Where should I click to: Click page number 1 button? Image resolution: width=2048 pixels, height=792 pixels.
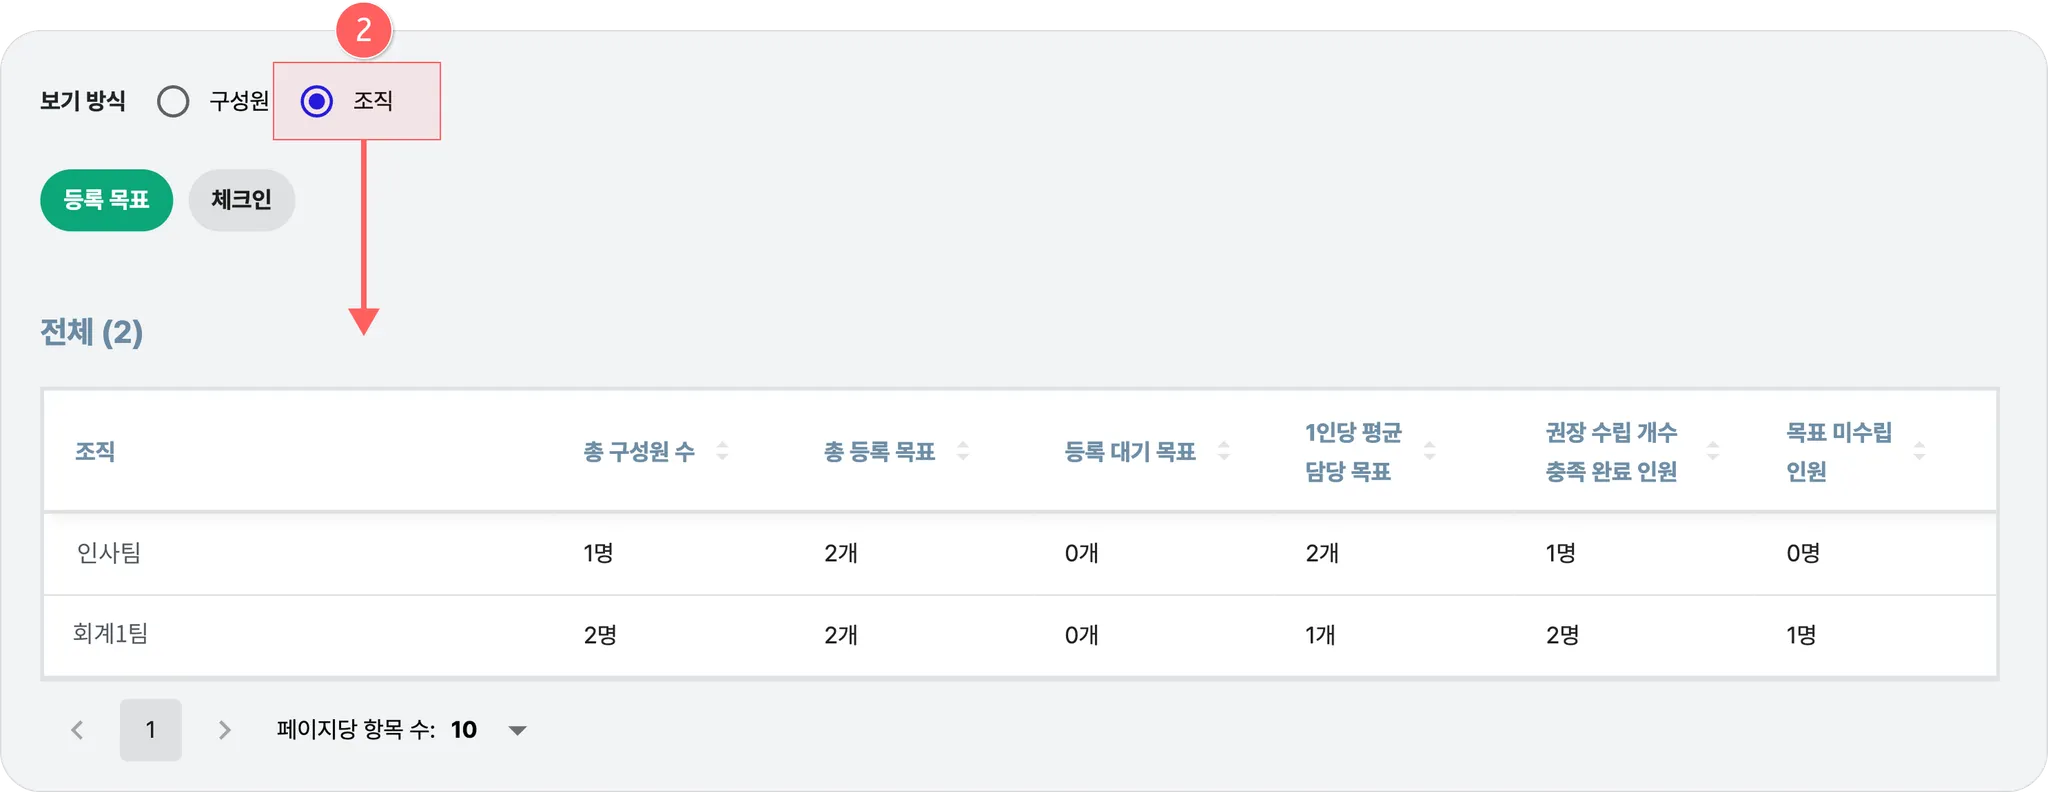[150, 730]
